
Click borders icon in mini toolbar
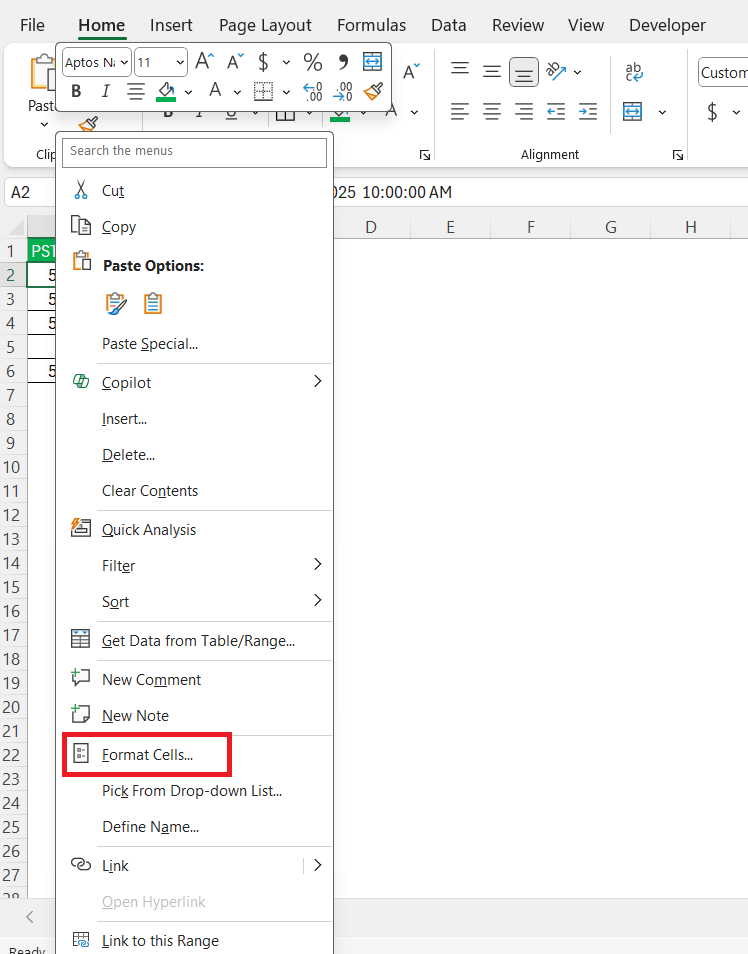[x=263, y=91]
